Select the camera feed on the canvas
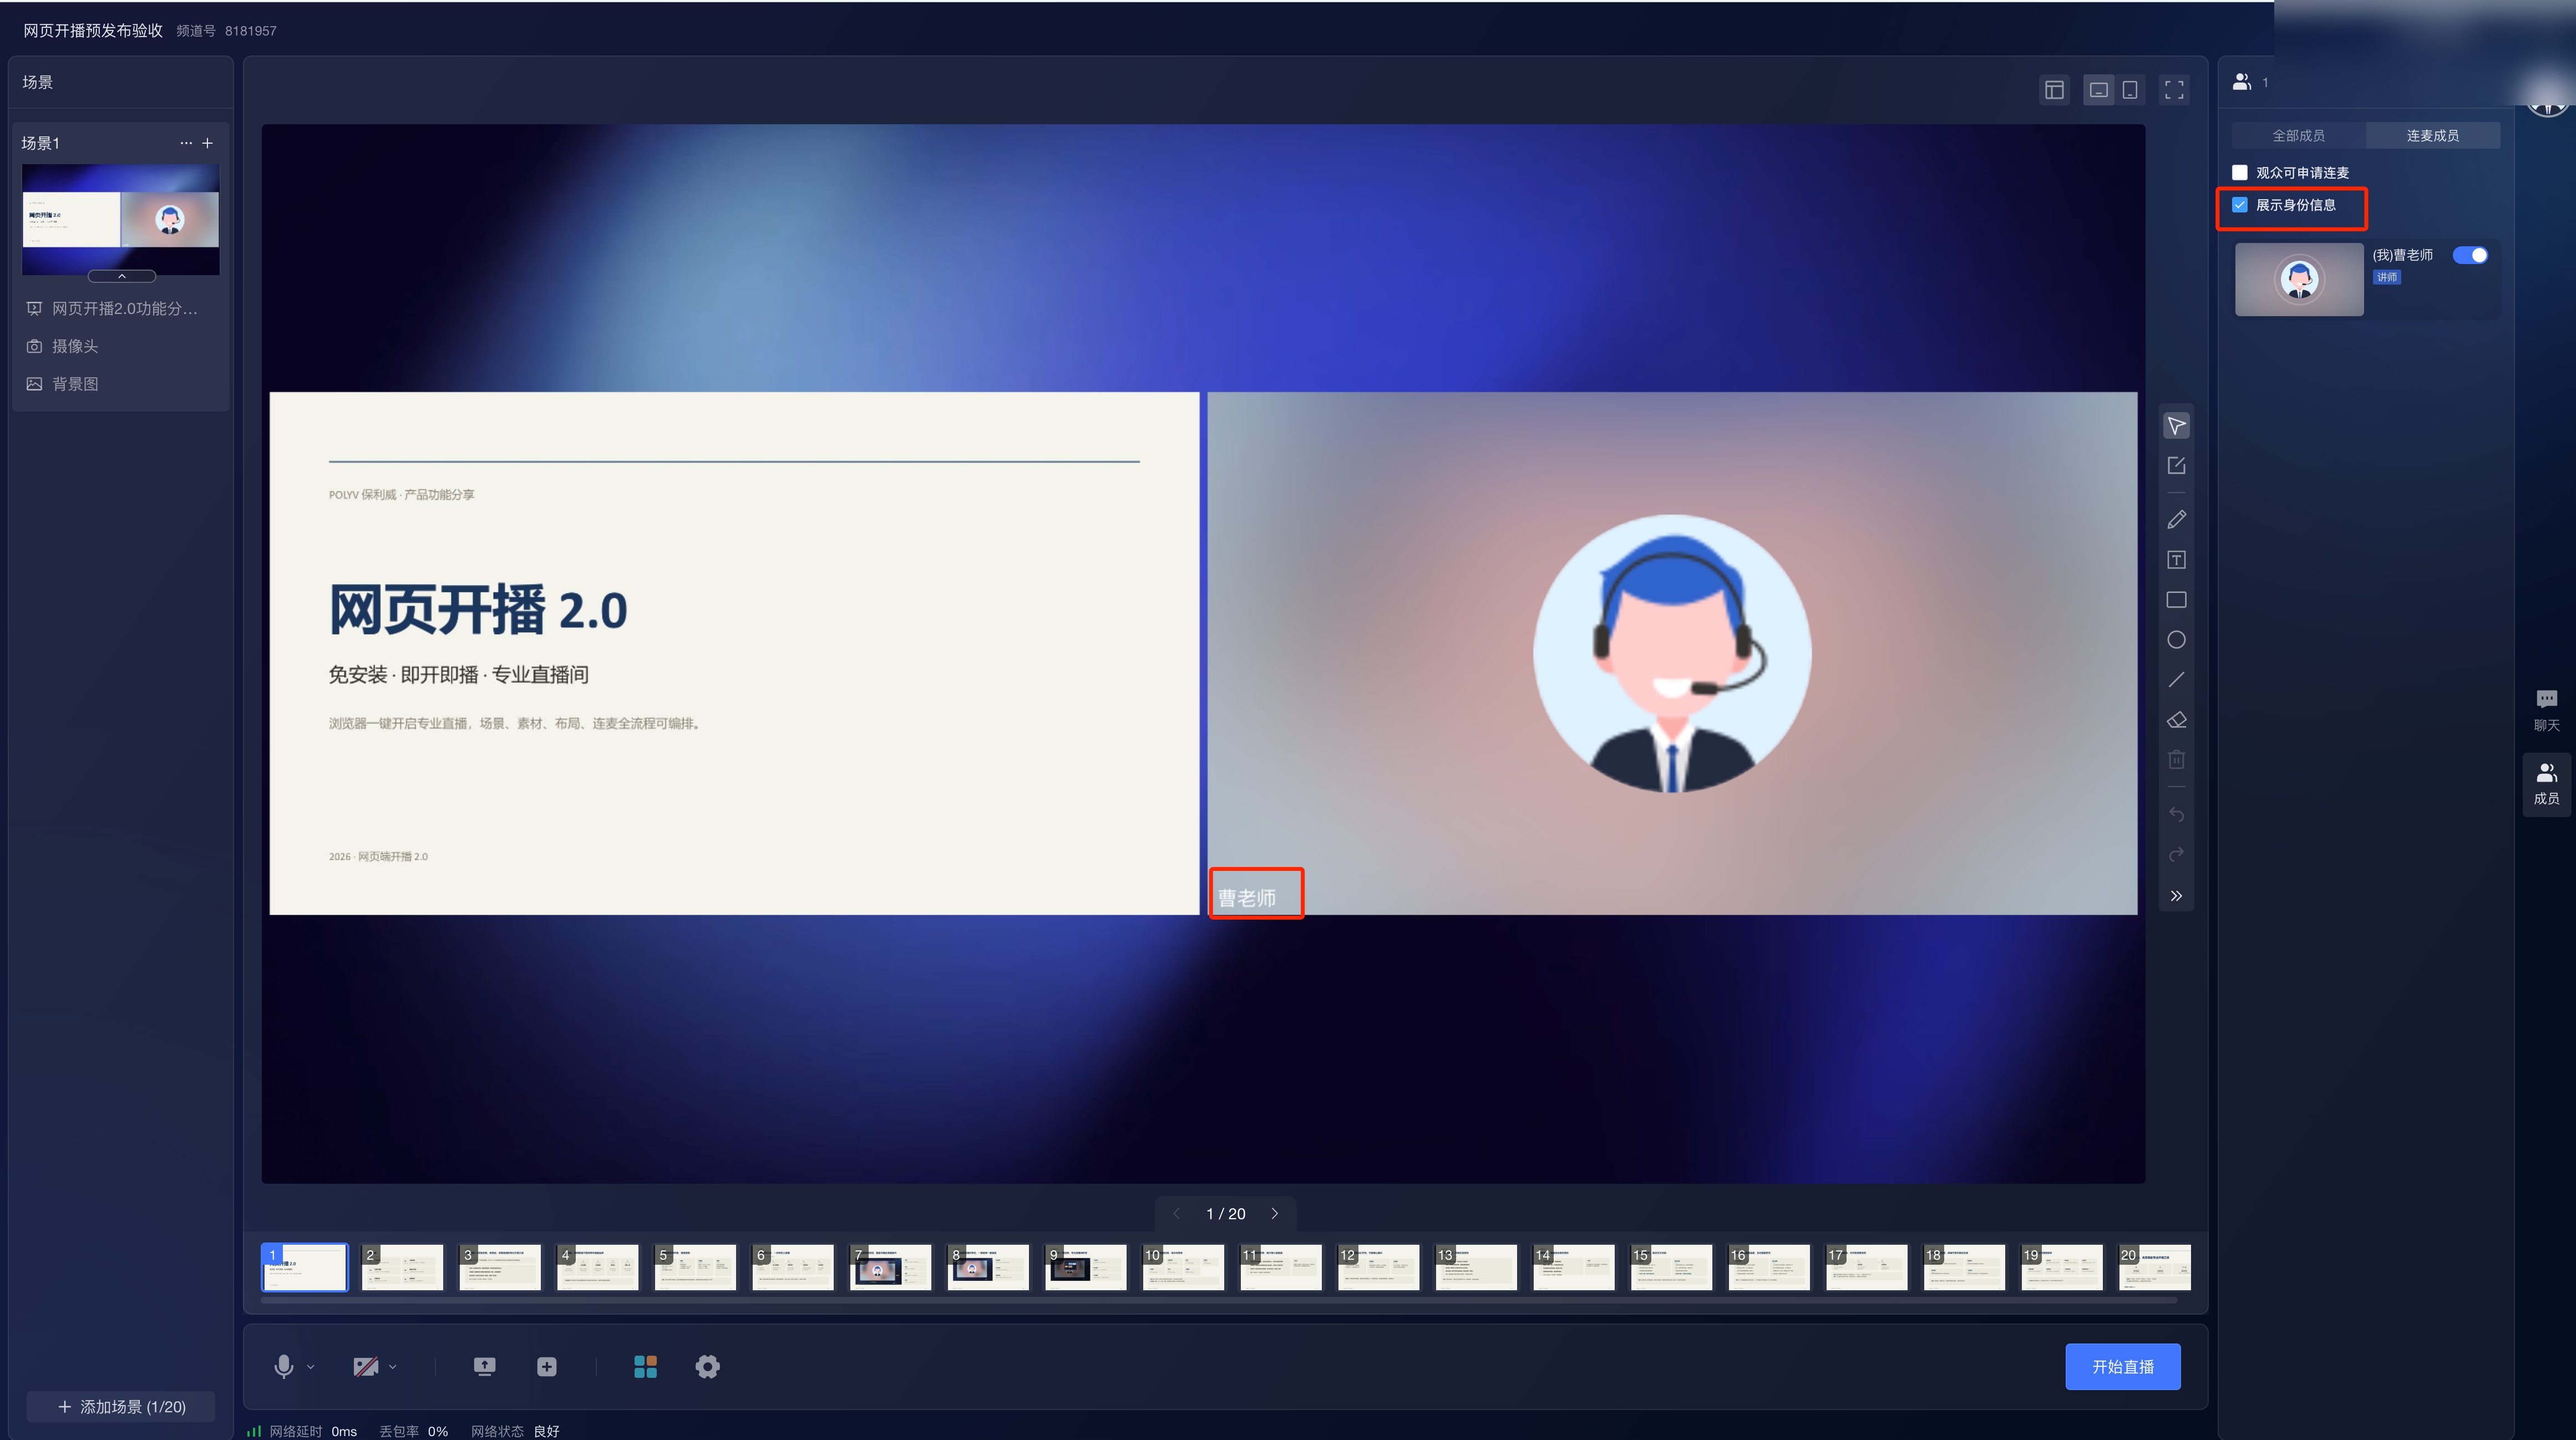Screen dimensions: 2576x1440 [x=1672, y=653]
